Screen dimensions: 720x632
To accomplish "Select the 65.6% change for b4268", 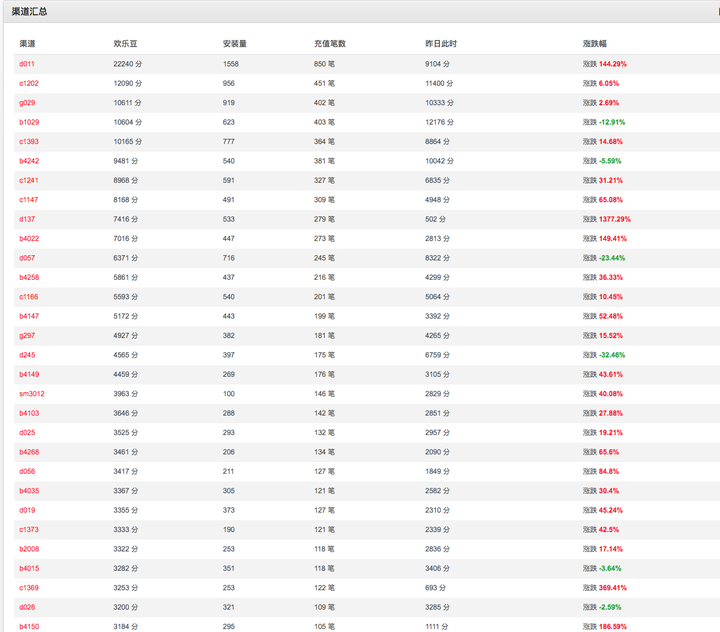I will pyautogui.click(x=609, y=452).
